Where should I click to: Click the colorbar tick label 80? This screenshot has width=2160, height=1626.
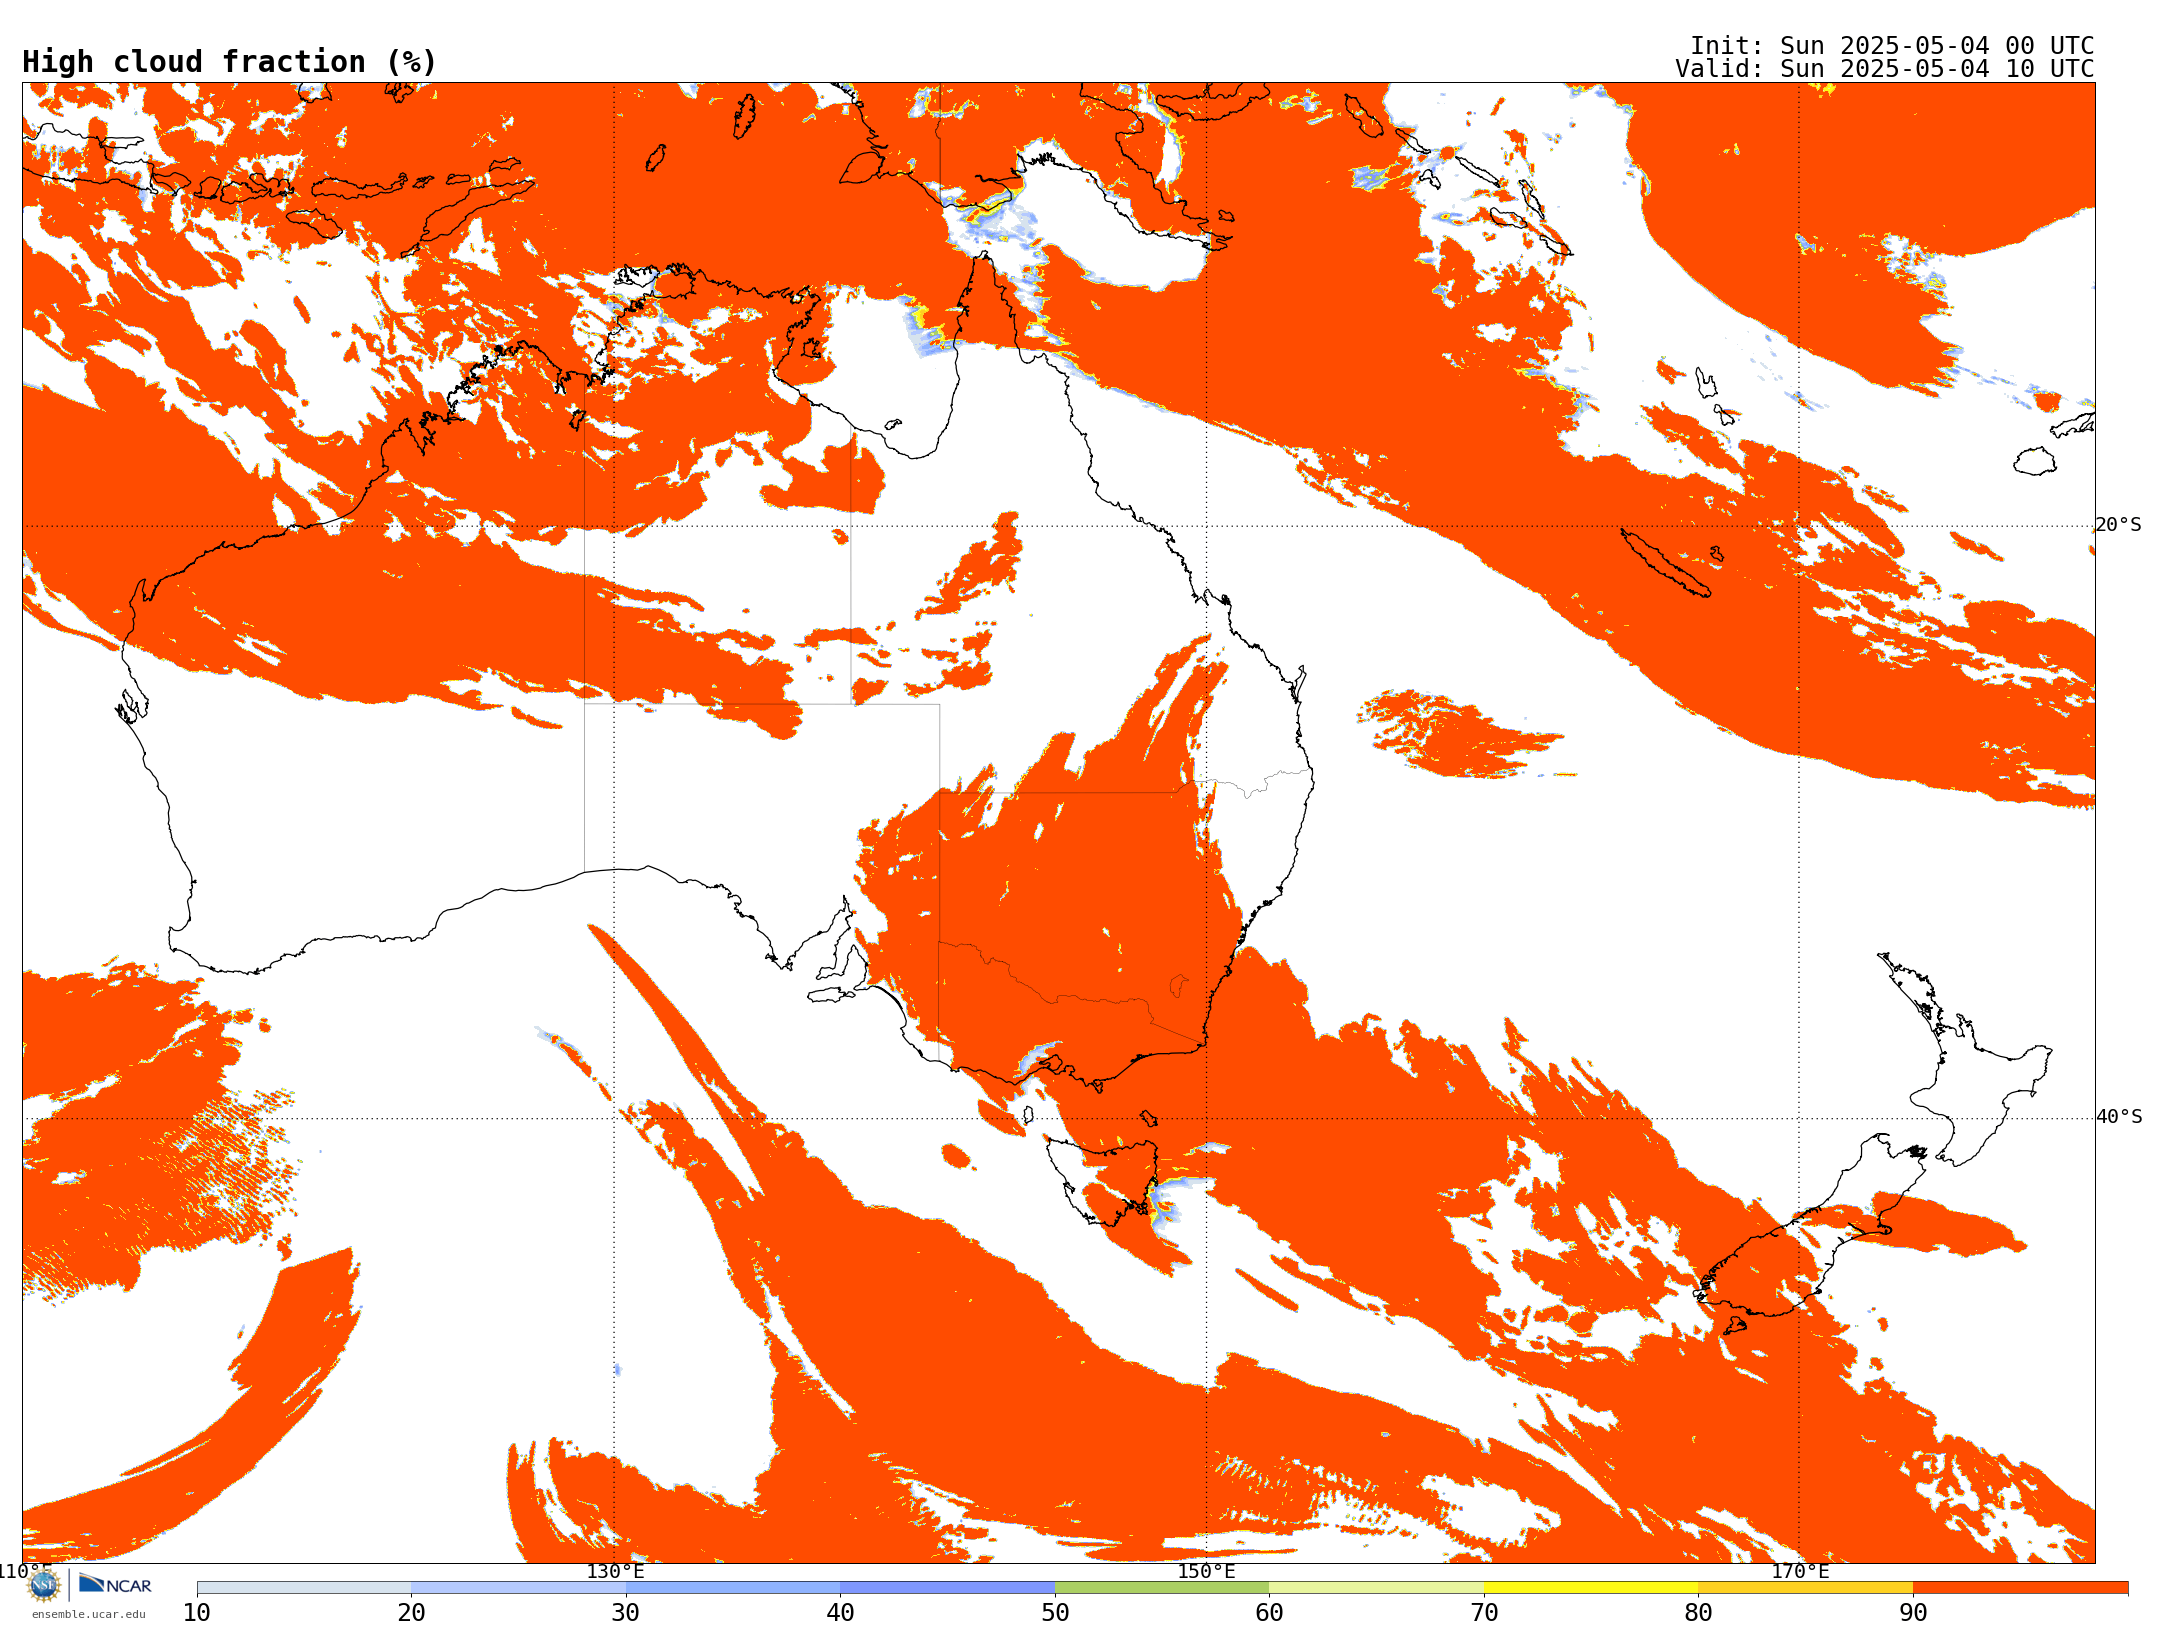coord(1698,1613)
